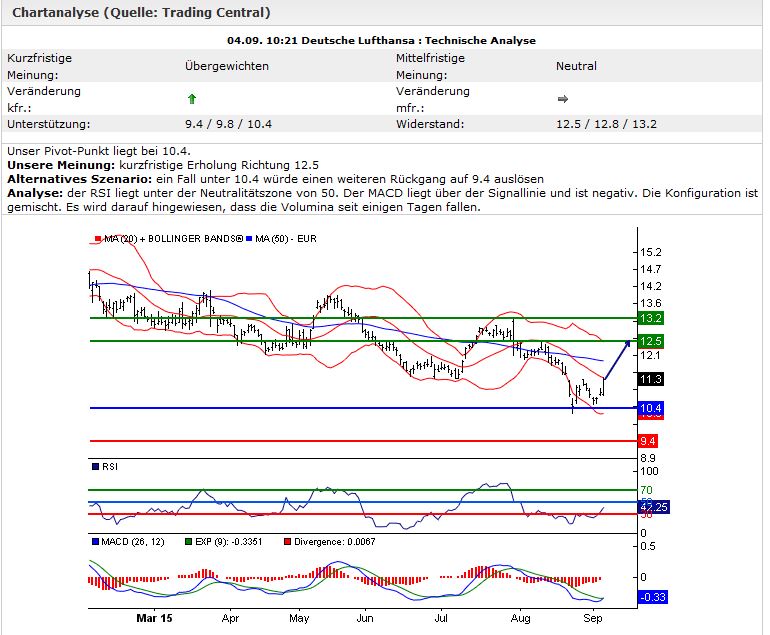This screenshot has height=635, width=770.
Task: Click the red 9.4 support price tag
Action: click(x=648, y=441)
